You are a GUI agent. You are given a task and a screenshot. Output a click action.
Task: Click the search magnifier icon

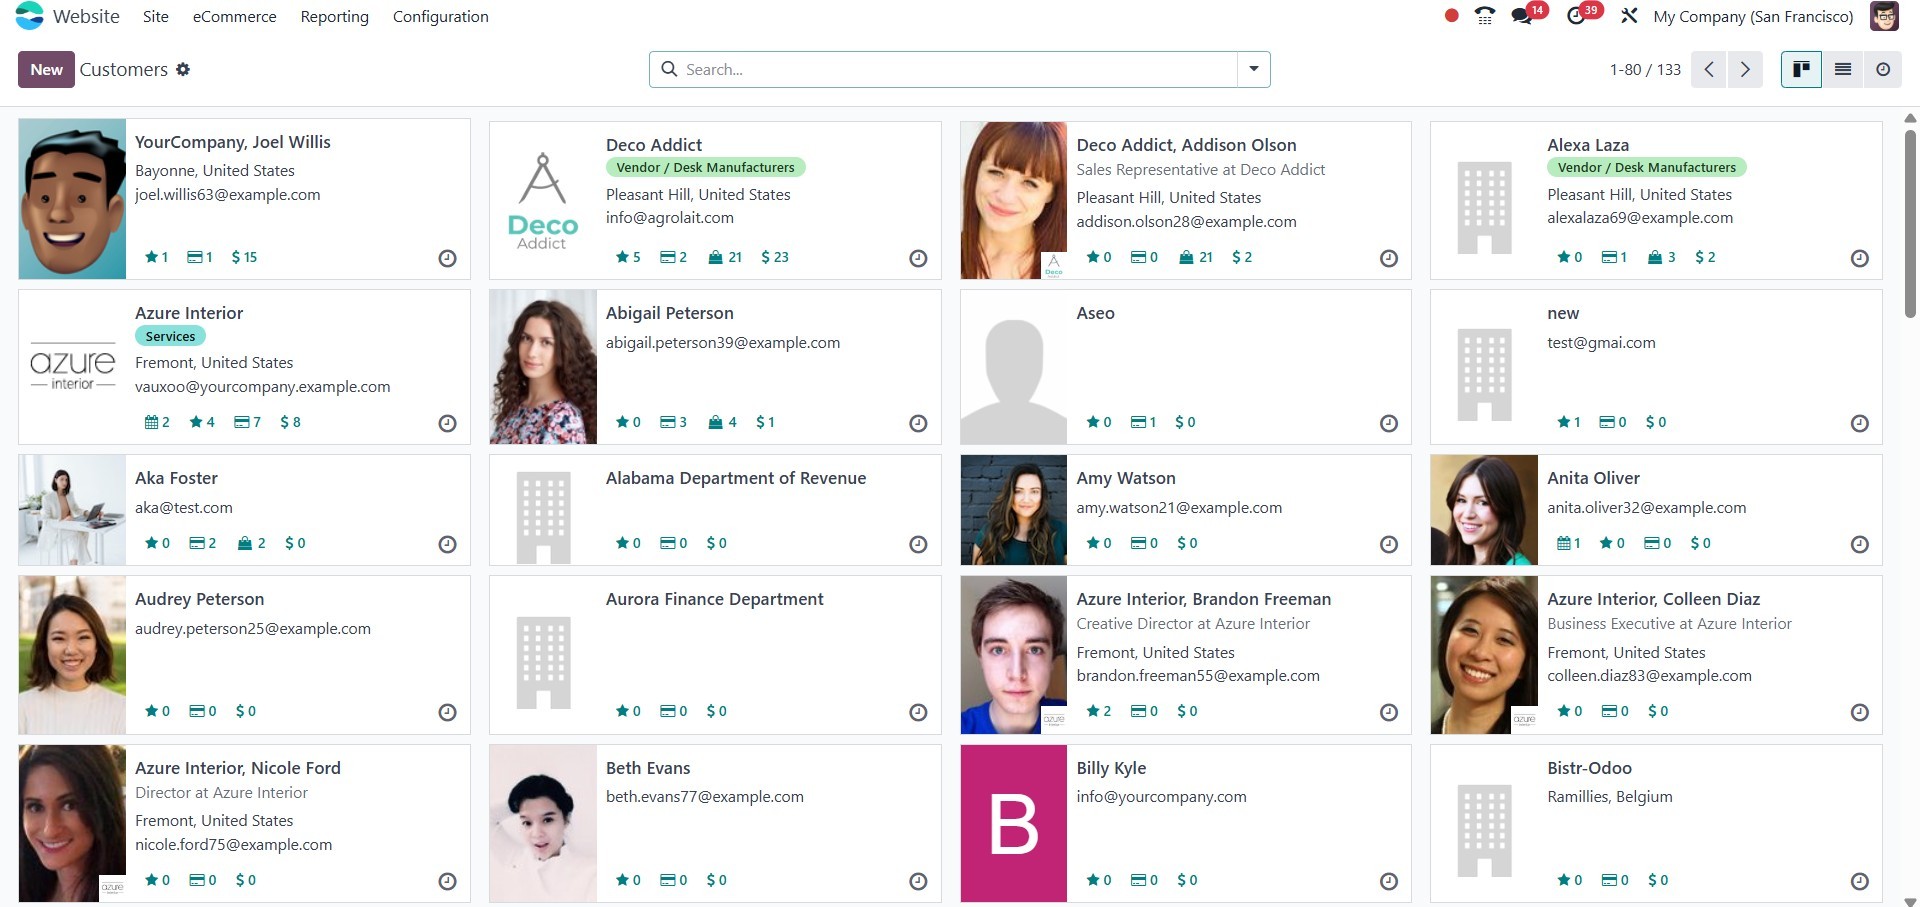(669, 69)
